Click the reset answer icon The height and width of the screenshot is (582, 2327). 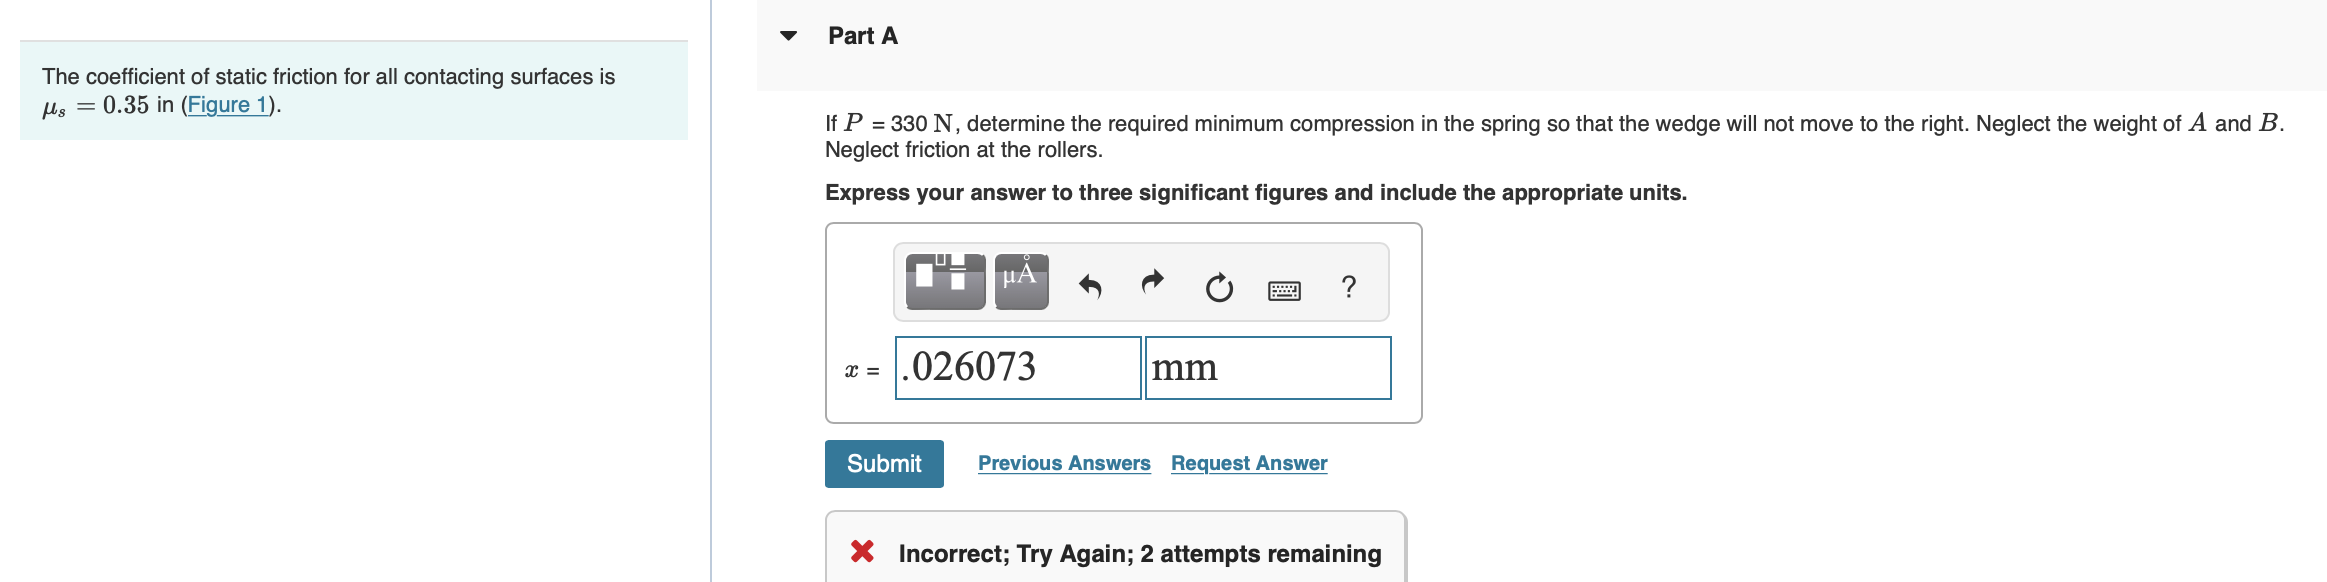pyautogui.click(x=1218, y=287)
